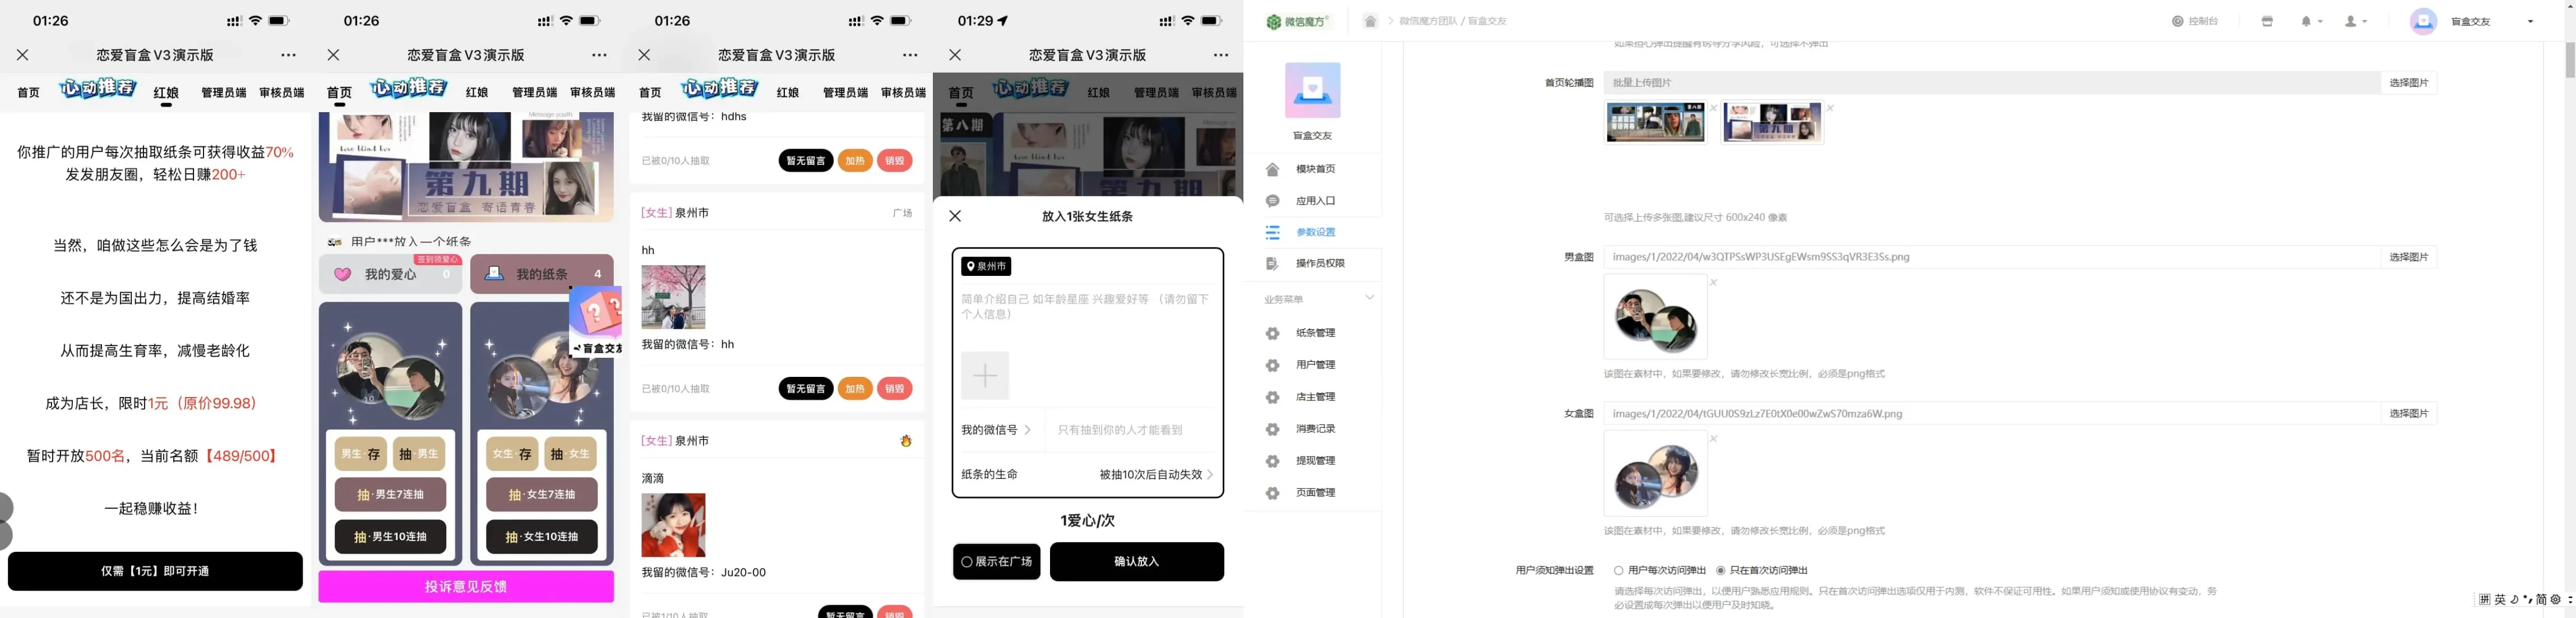Viewport: 2576px width, 618px height.
Task: Tap 心动推荐 on the note list screen
Action: (720, 89)
